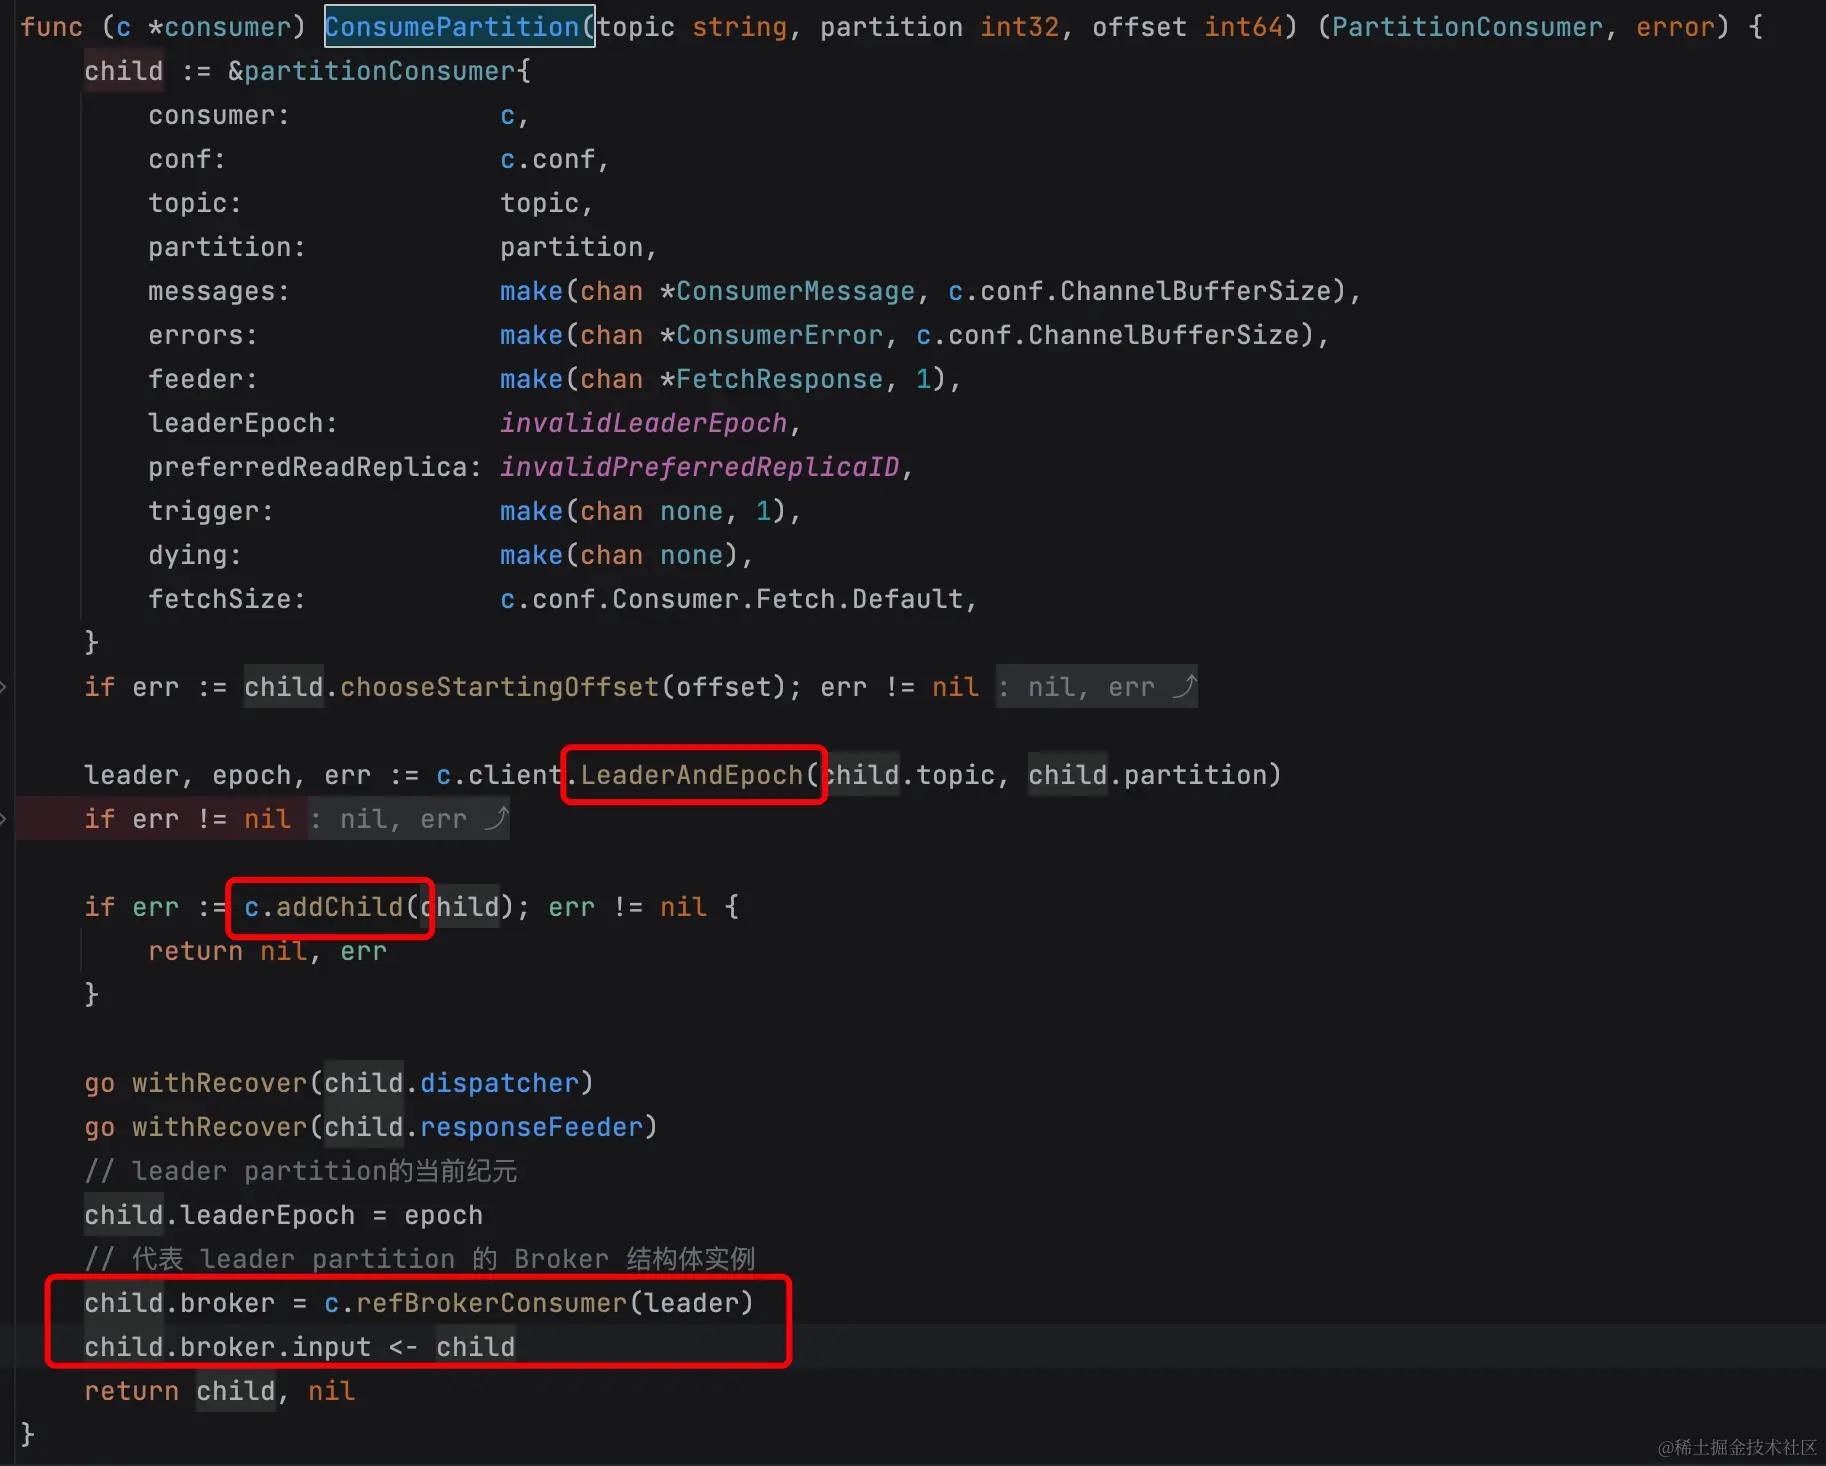Click the ConsumerMessage type name

[795, 291]
